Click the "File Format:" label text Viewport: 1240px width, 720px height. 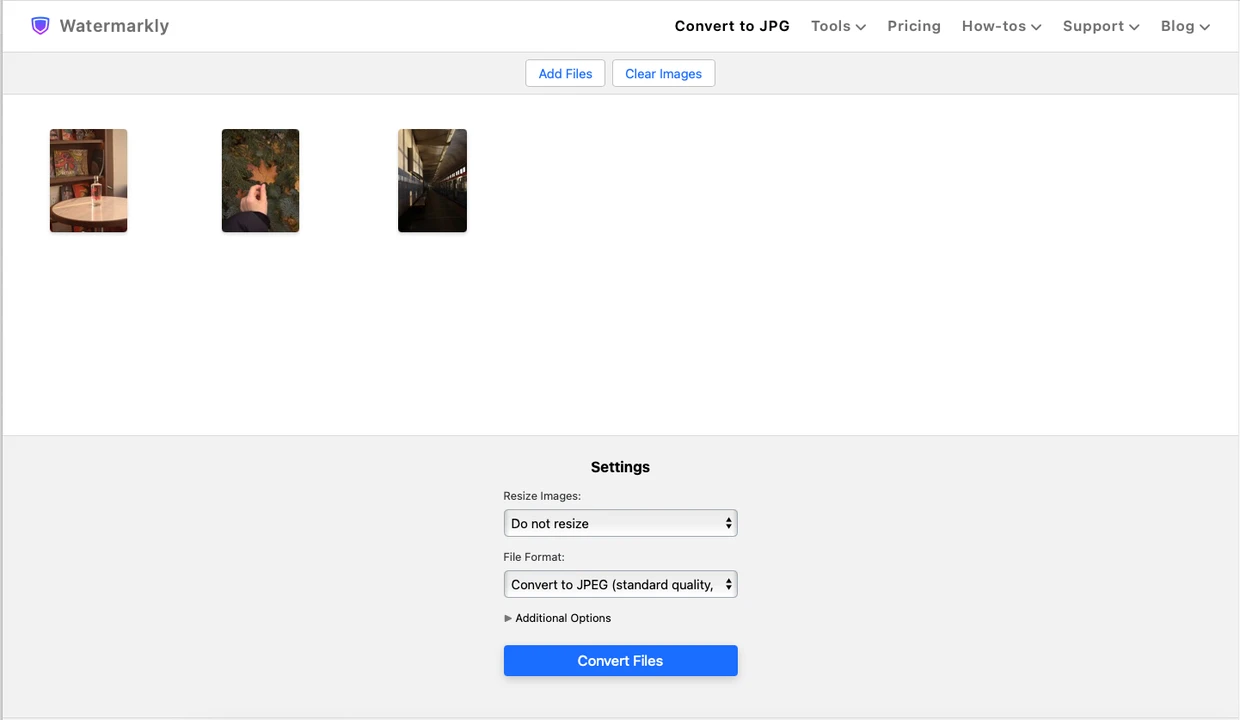click(534, 557)
